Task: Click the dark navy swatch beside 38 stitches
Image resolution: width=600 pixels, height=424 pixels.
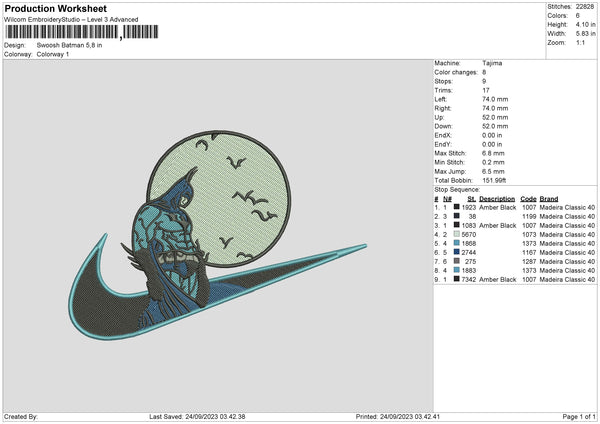Action: pyautogui.click(x=457, y=216)
